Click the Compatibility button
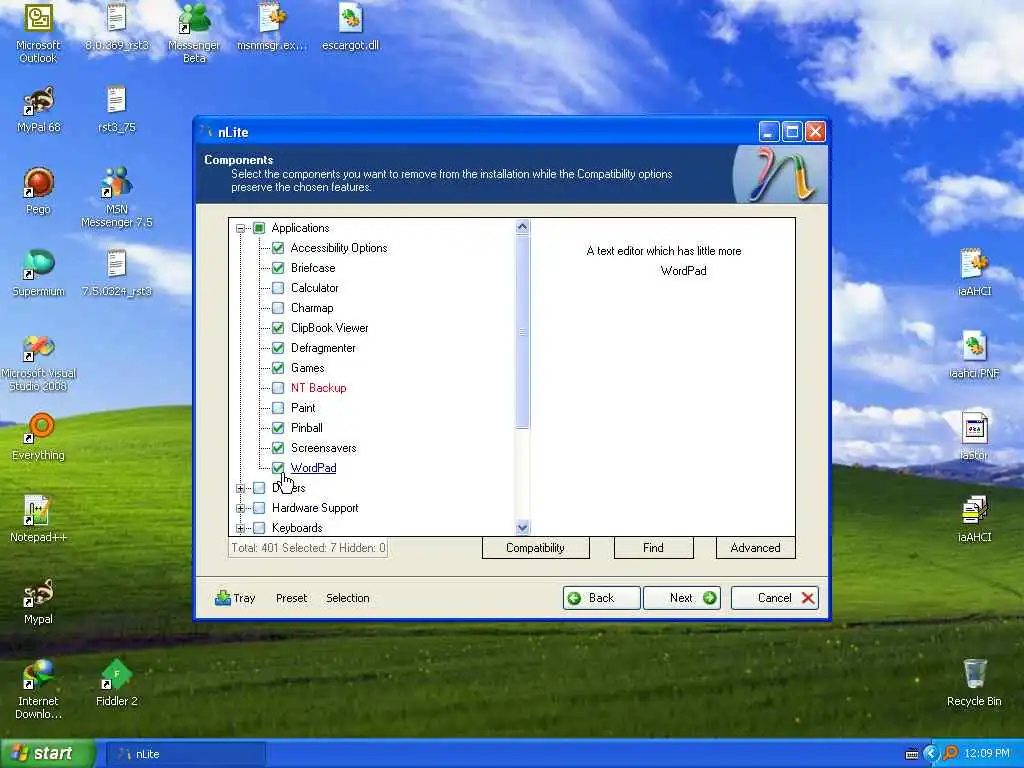 tap(536, 548)
